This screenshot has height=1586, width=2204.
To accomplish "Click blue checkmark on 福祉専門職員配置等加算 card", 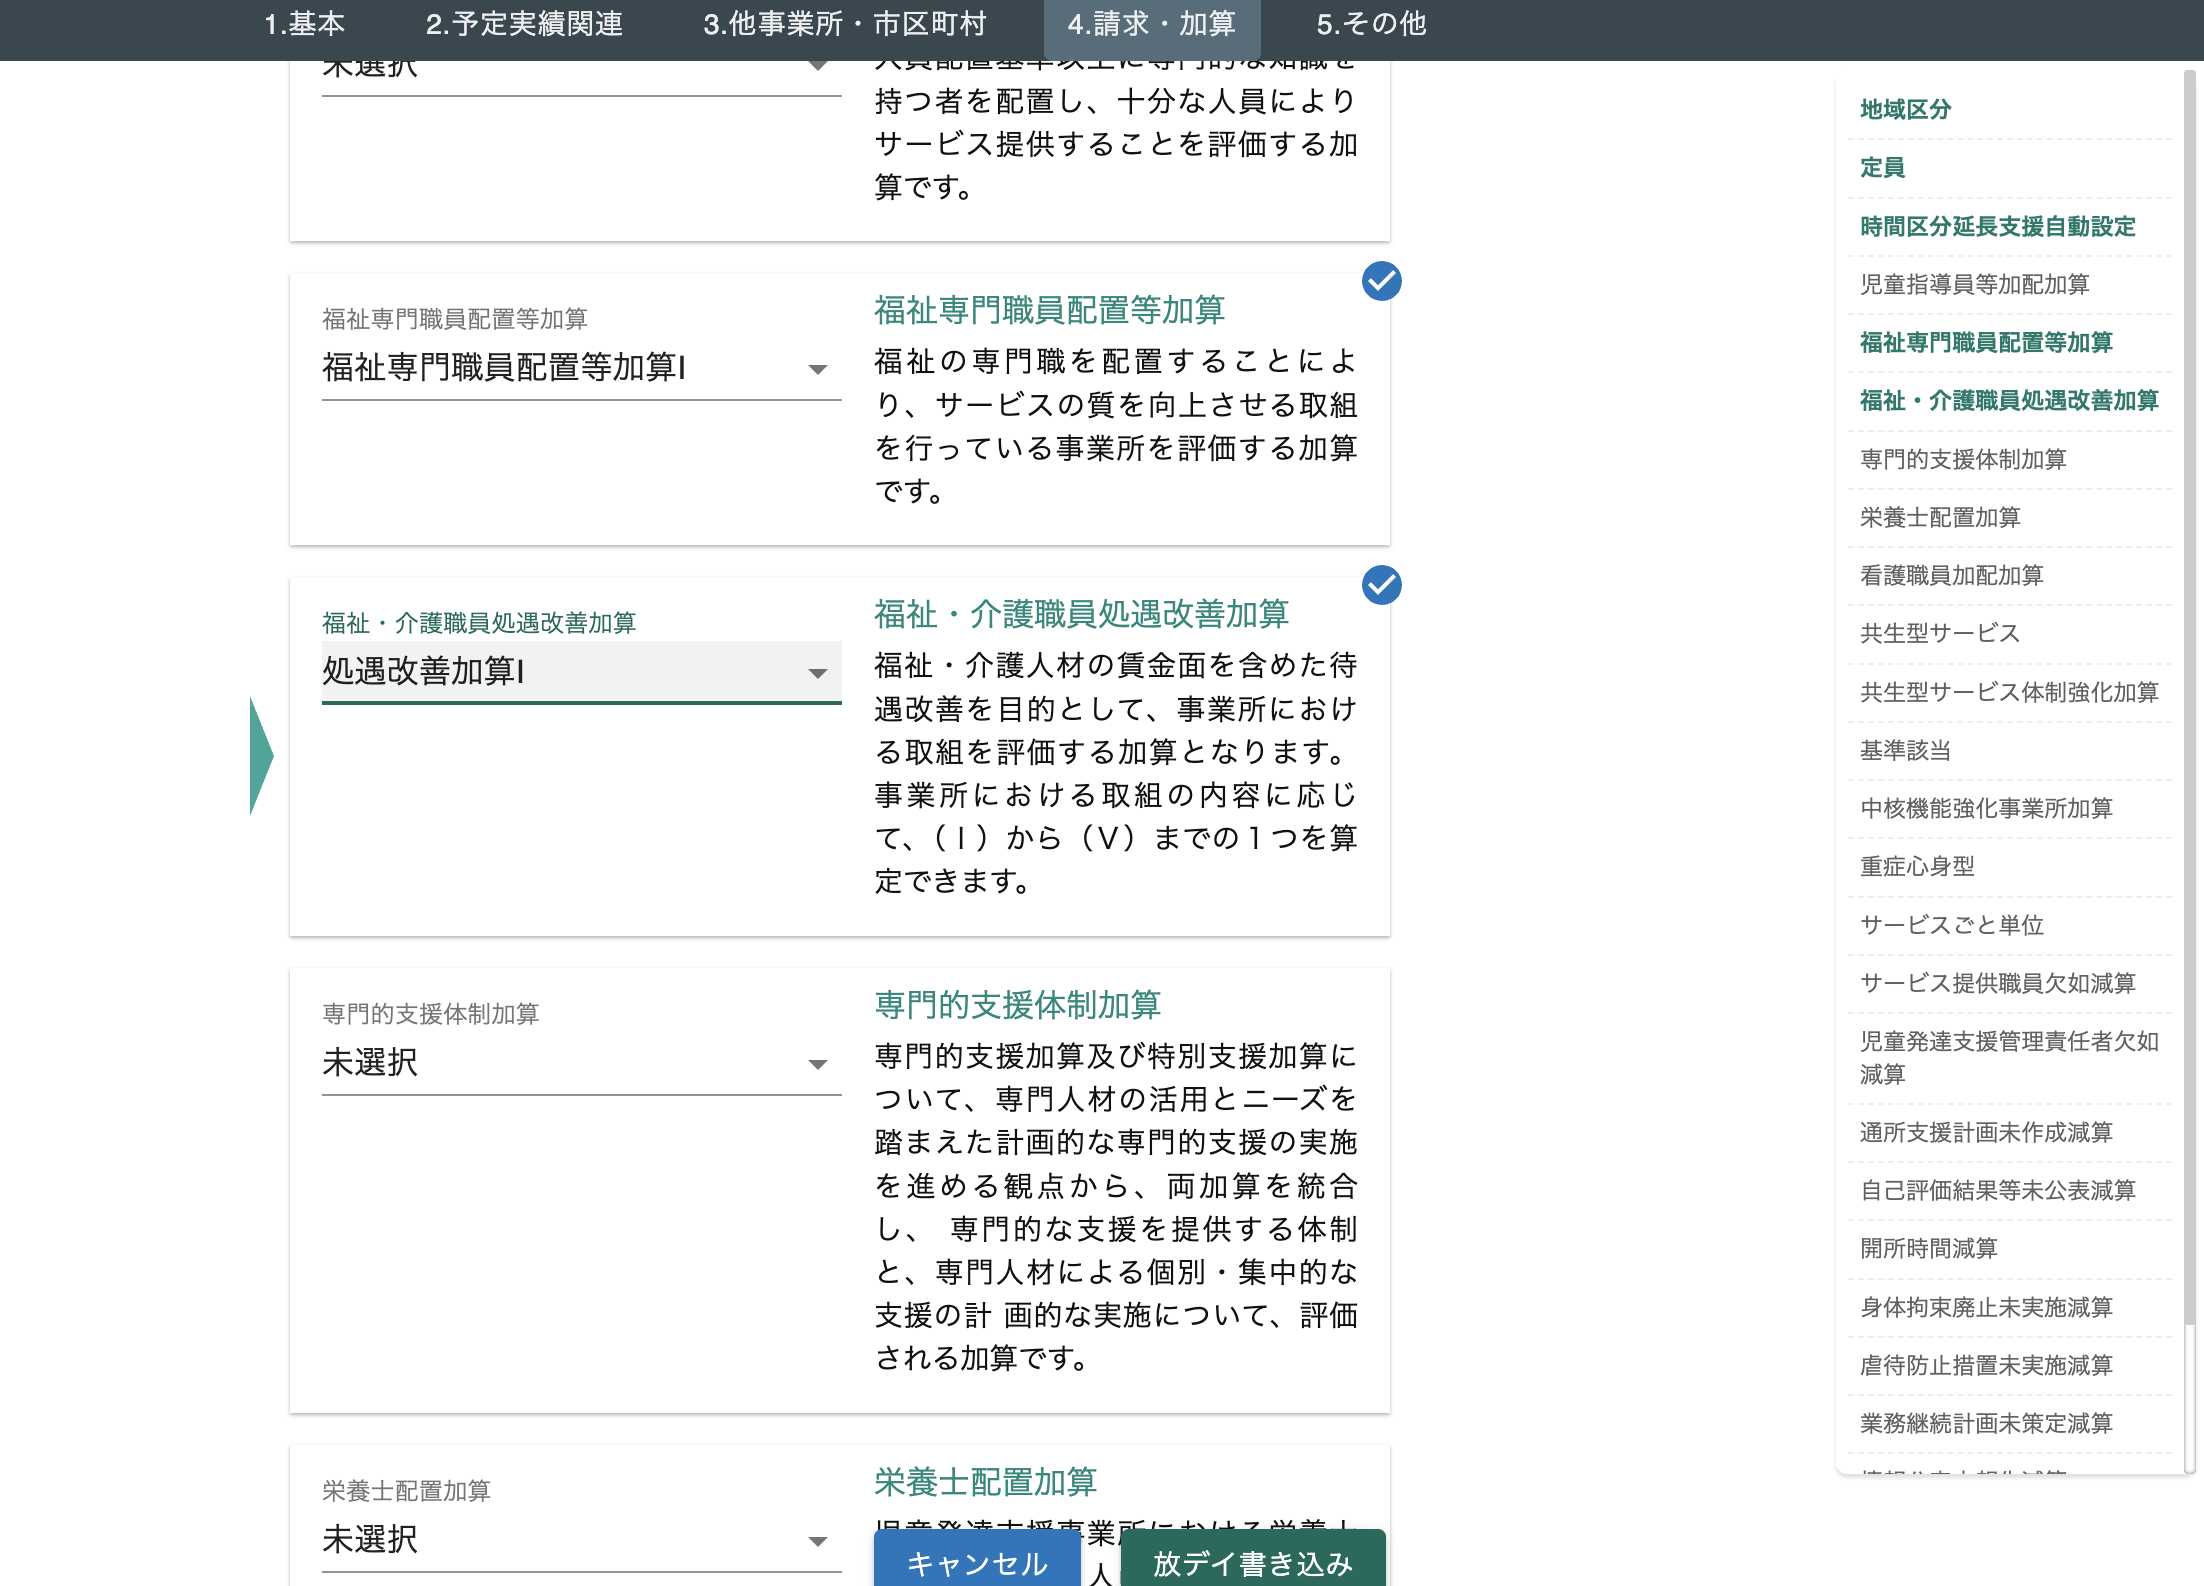I will pos(1381,281).
